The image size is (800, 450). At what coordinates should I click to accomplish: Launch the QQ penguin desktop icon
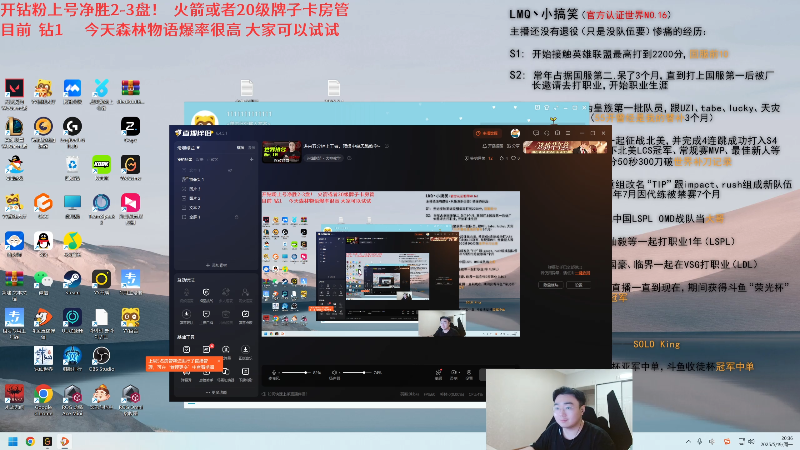click(x=43, y=241)
